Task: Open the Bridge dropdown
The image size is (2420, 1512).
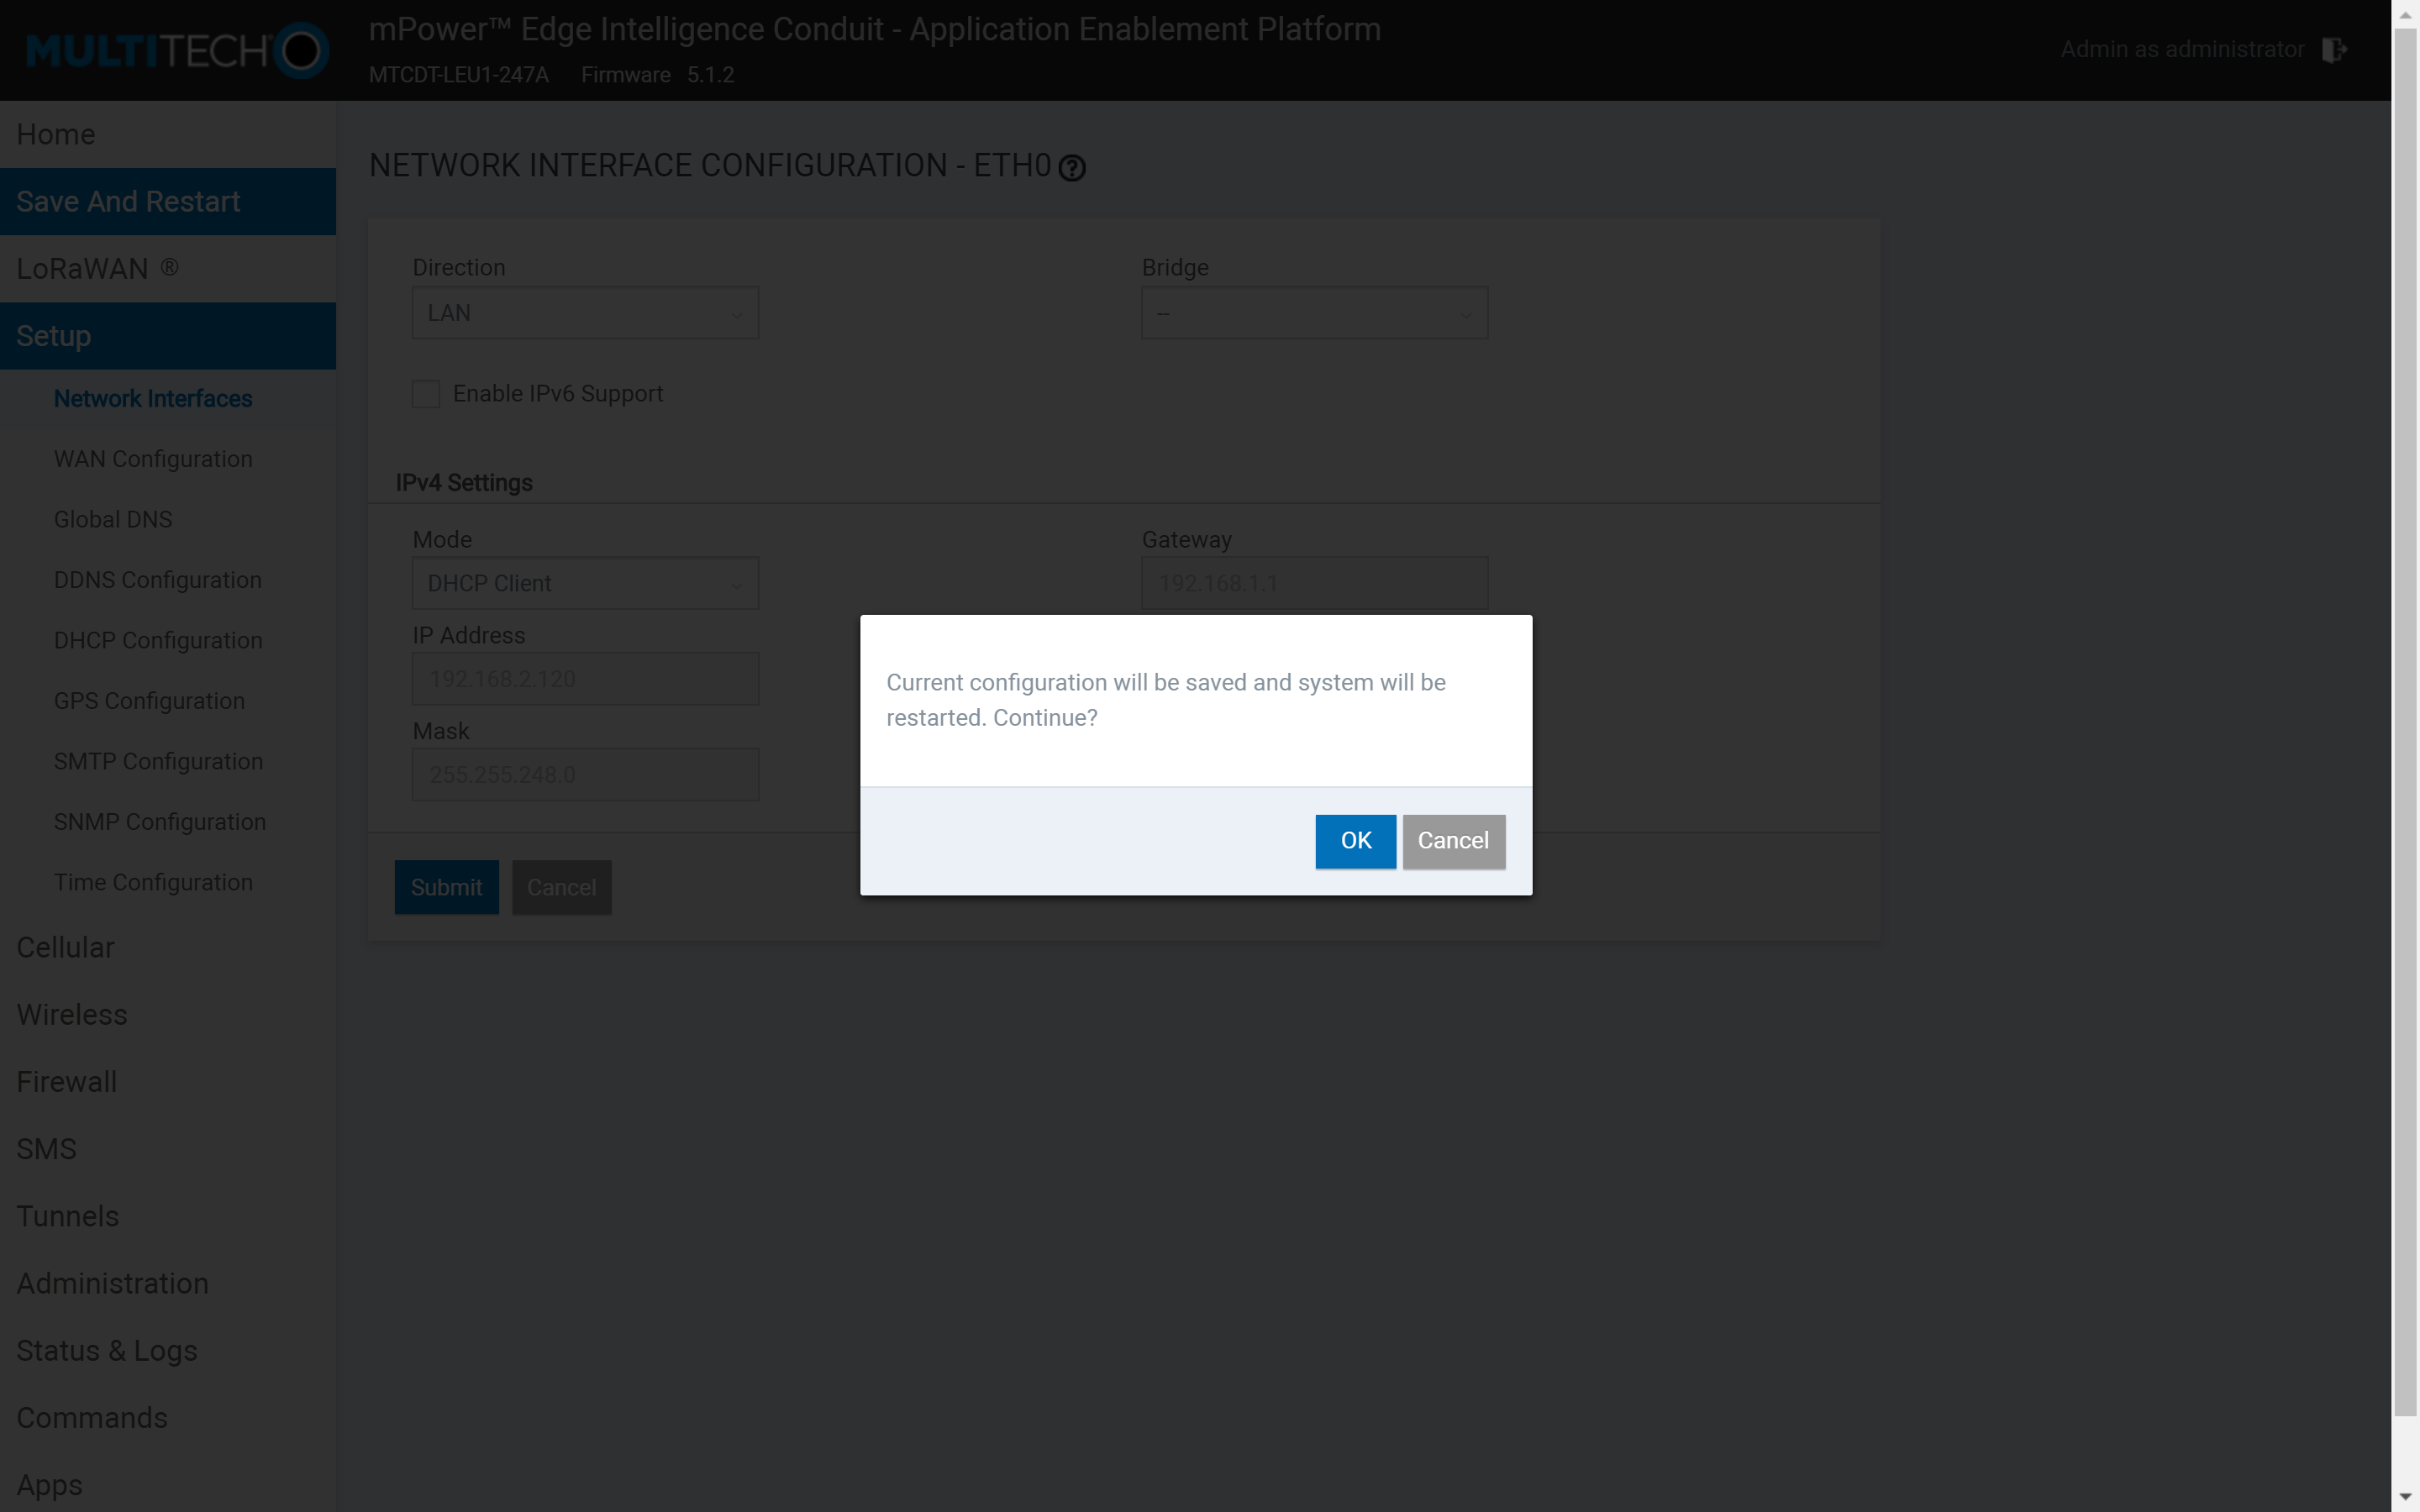Action: [x=1313, y=312]
